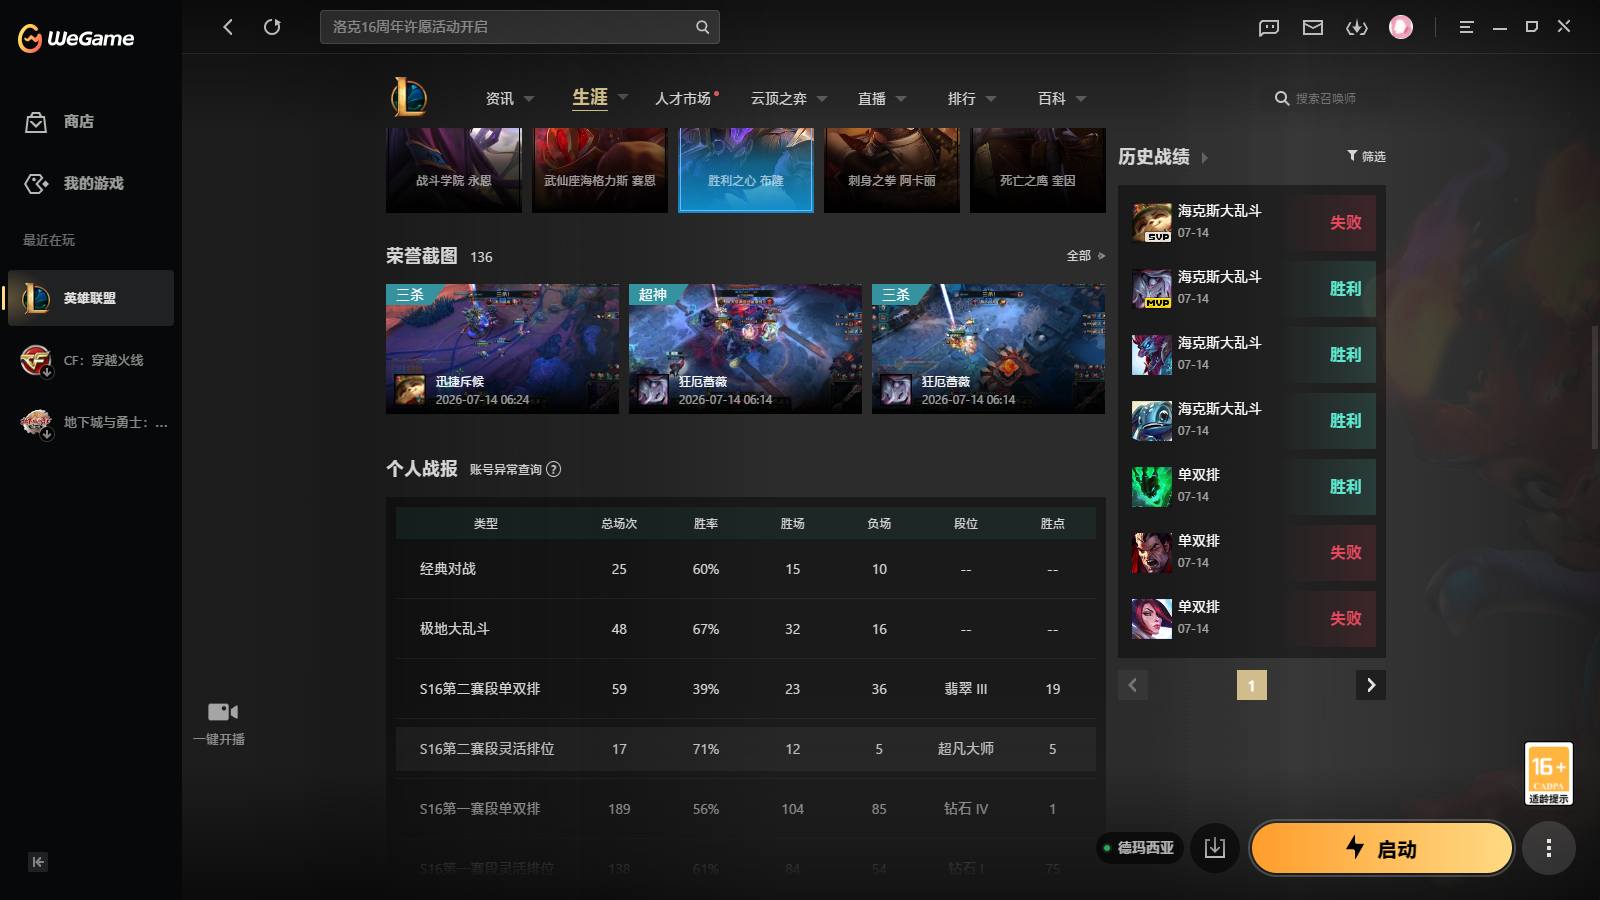Open the 人才市场 tab
Image resolution: width=1600 pixels, height=900 pixels.
[683, 98]
